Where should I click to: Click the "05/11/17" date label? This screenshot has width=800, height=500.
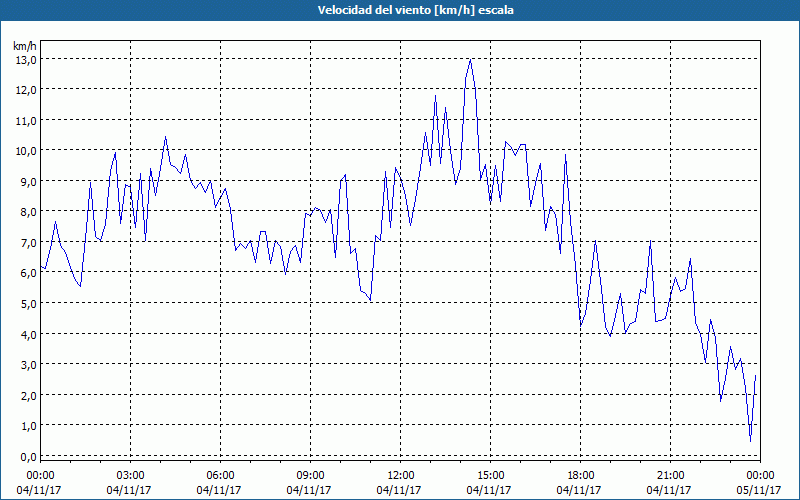pos(759,490)
